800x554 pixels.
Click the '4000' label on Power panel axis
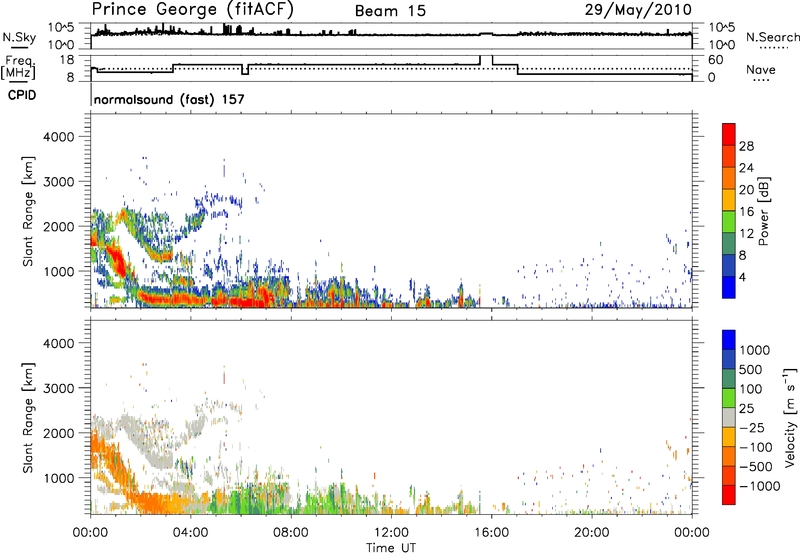tap(59, 137)
